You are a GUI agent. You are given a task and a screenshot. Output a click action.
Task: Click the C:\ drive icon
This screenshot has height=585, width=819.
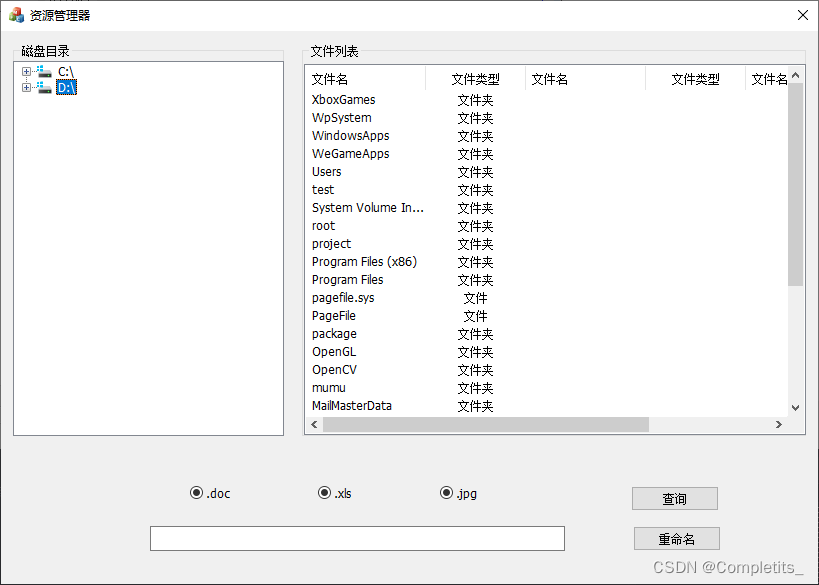pyautogui.click(x=44, y=72)
